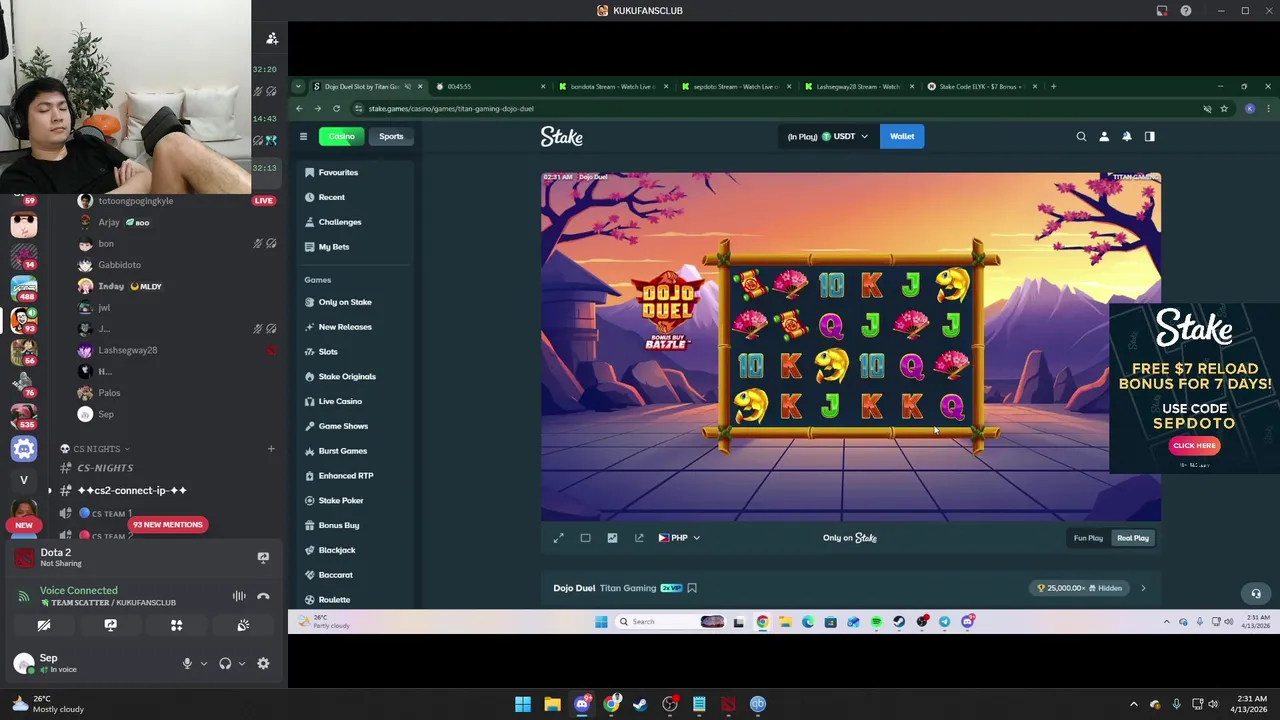Open Discord activities launcher button
The image size is (1280, 720).
pos(177,625)
